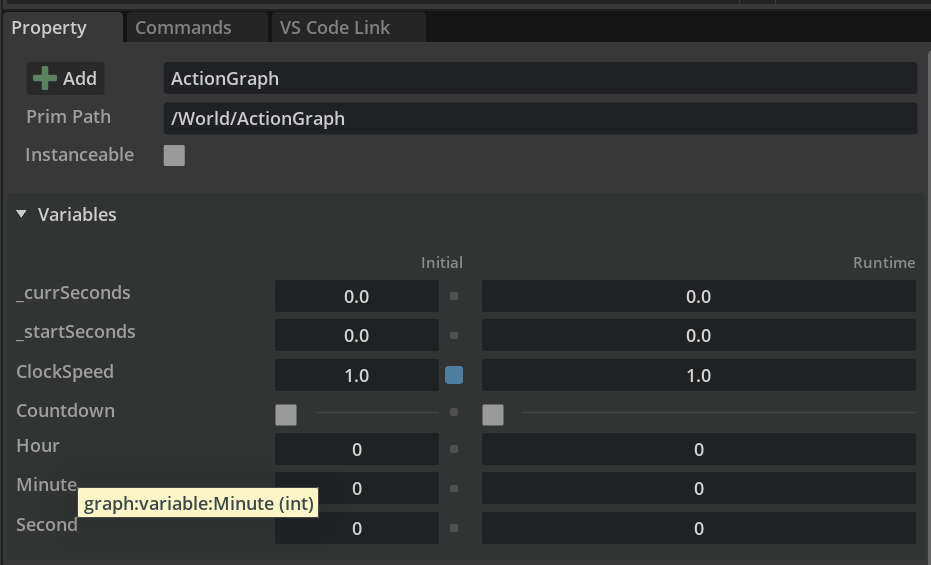The width and height of the screenshot is (931, 565).
Task: Click the blue ClockSpeed override indicator
Action: pyautogui.click(x=454, y=375)
